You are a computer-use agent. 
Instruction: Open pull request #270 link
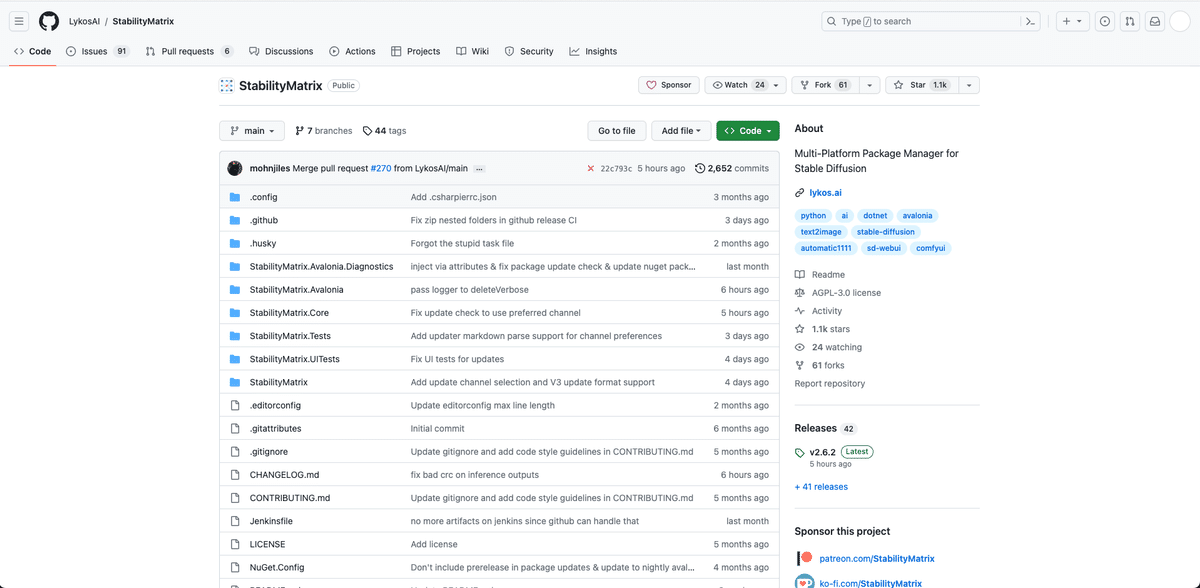381,168
